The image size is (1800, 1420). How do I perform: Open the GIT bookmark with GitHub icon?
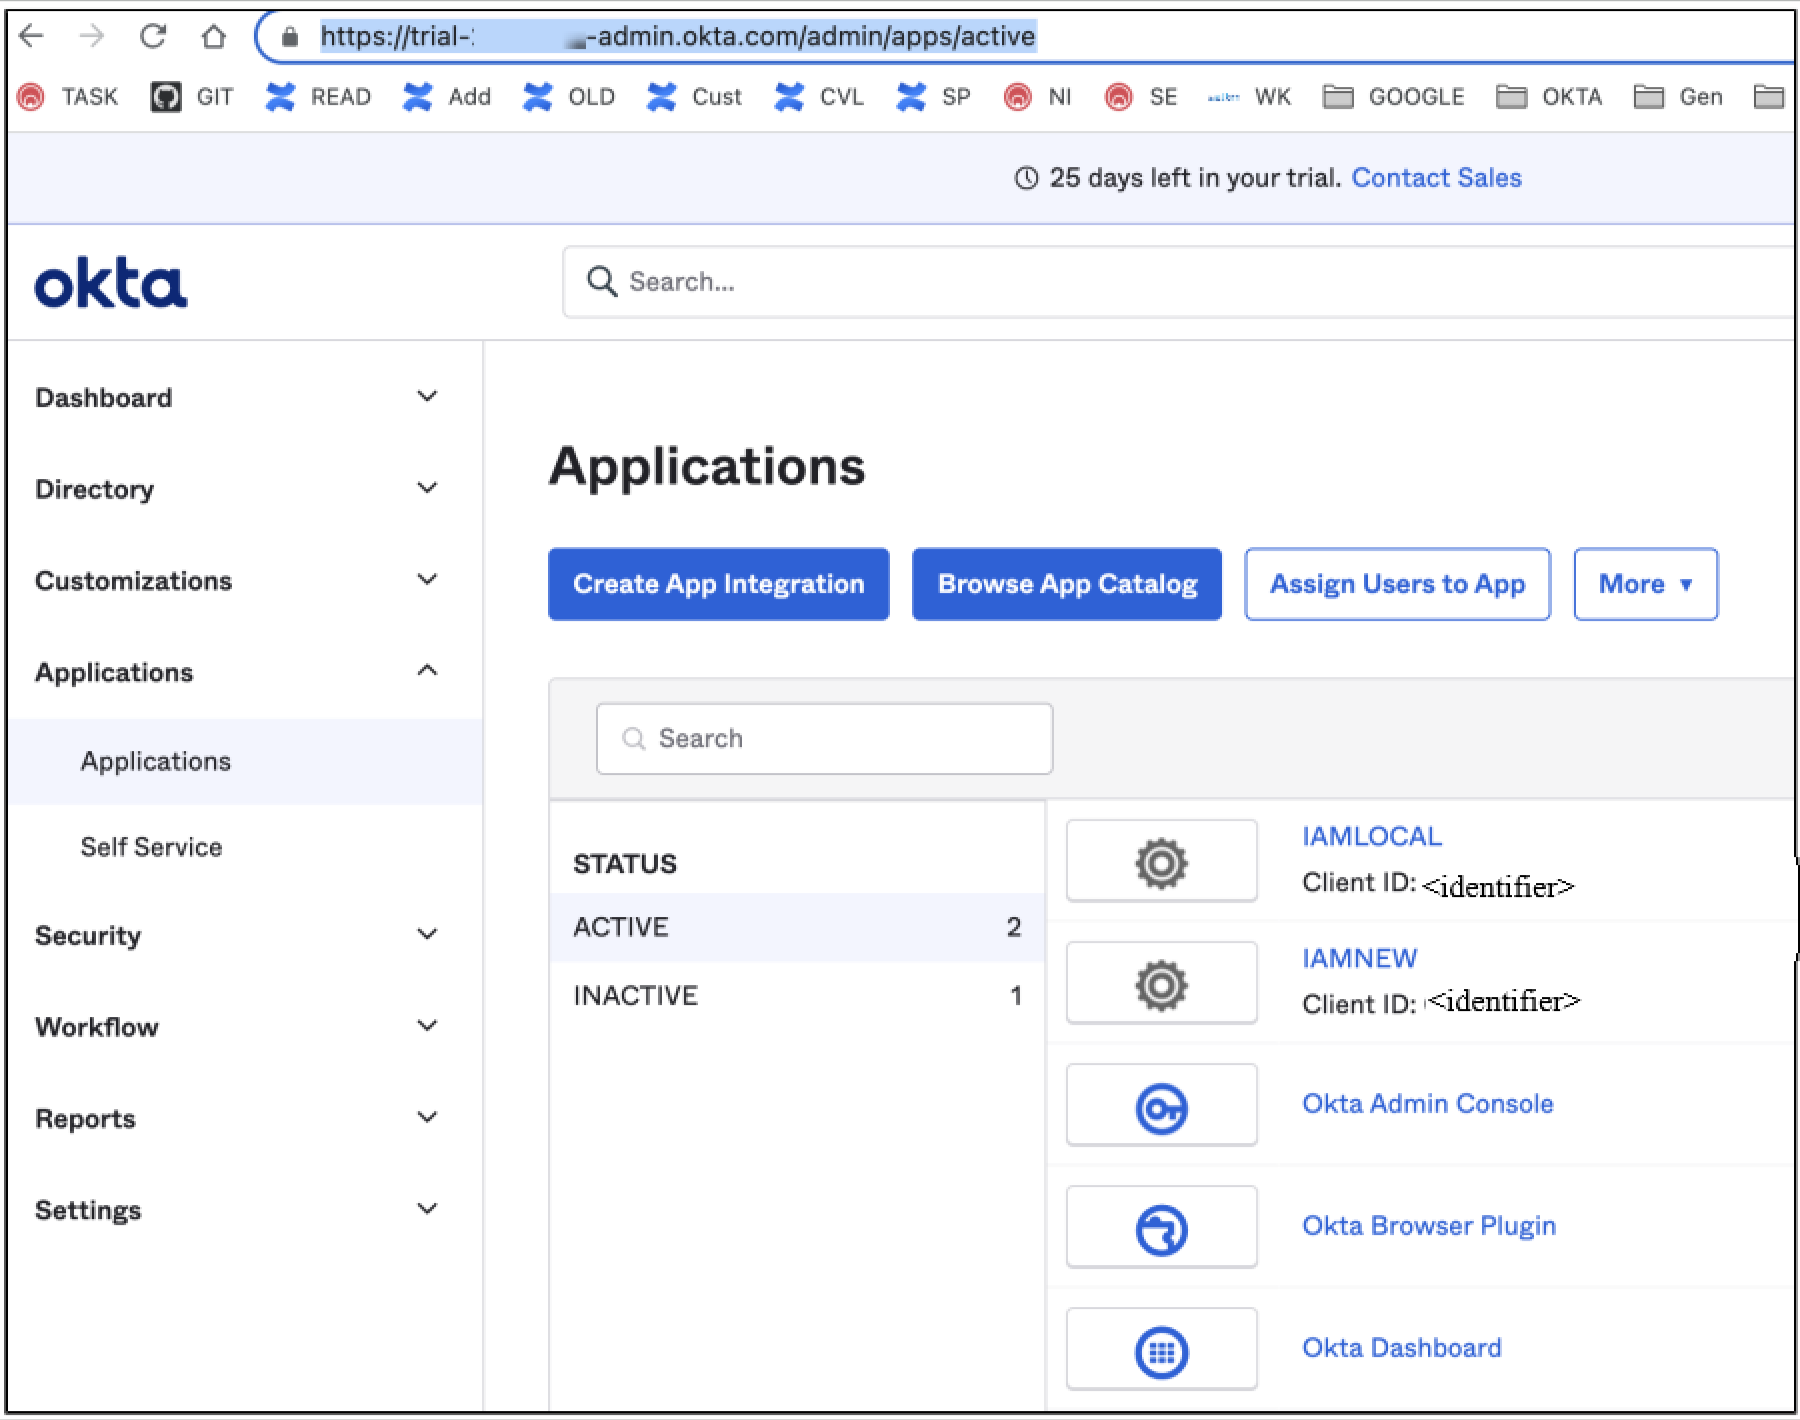tap(192, 97)
